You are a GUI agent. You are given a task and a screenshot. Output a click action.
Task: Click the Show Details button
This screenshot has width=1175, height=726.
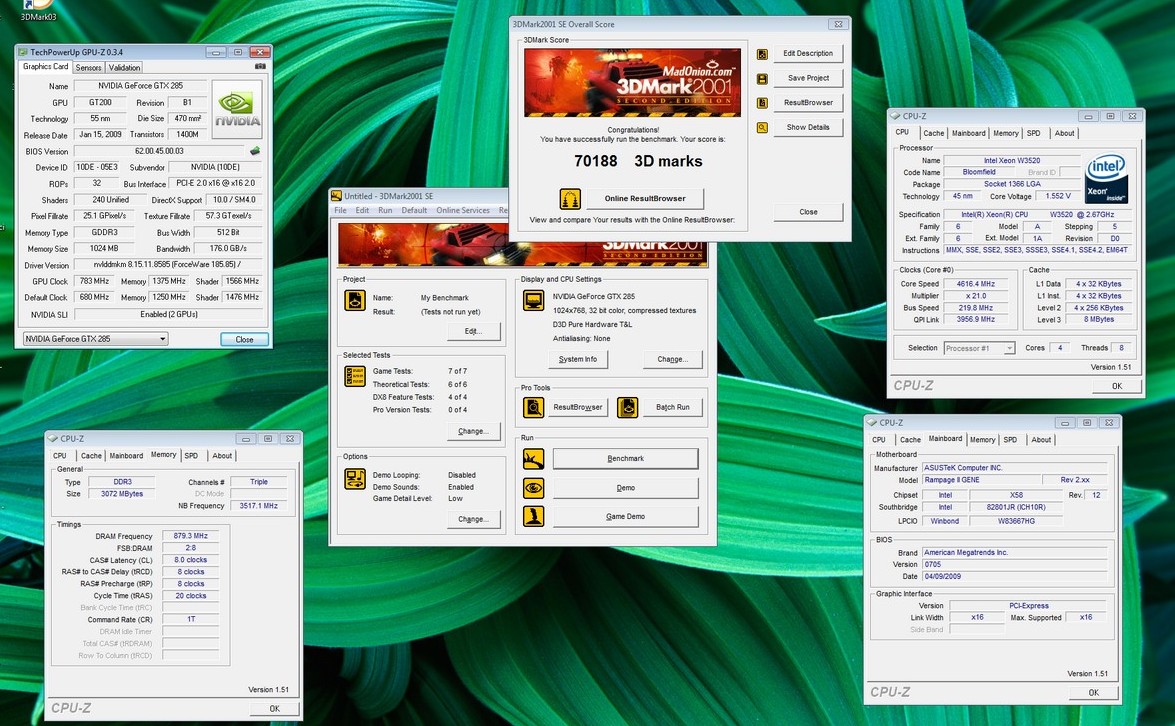point(808,127)
